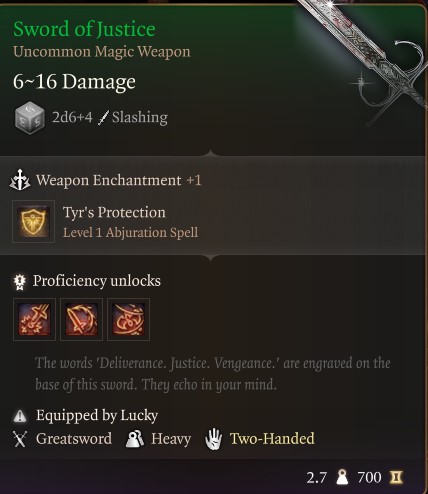The height and width of the screenshot is (494, 428).
Task: Select the first proficiency unlock skill icon
Action: [34, 319]
